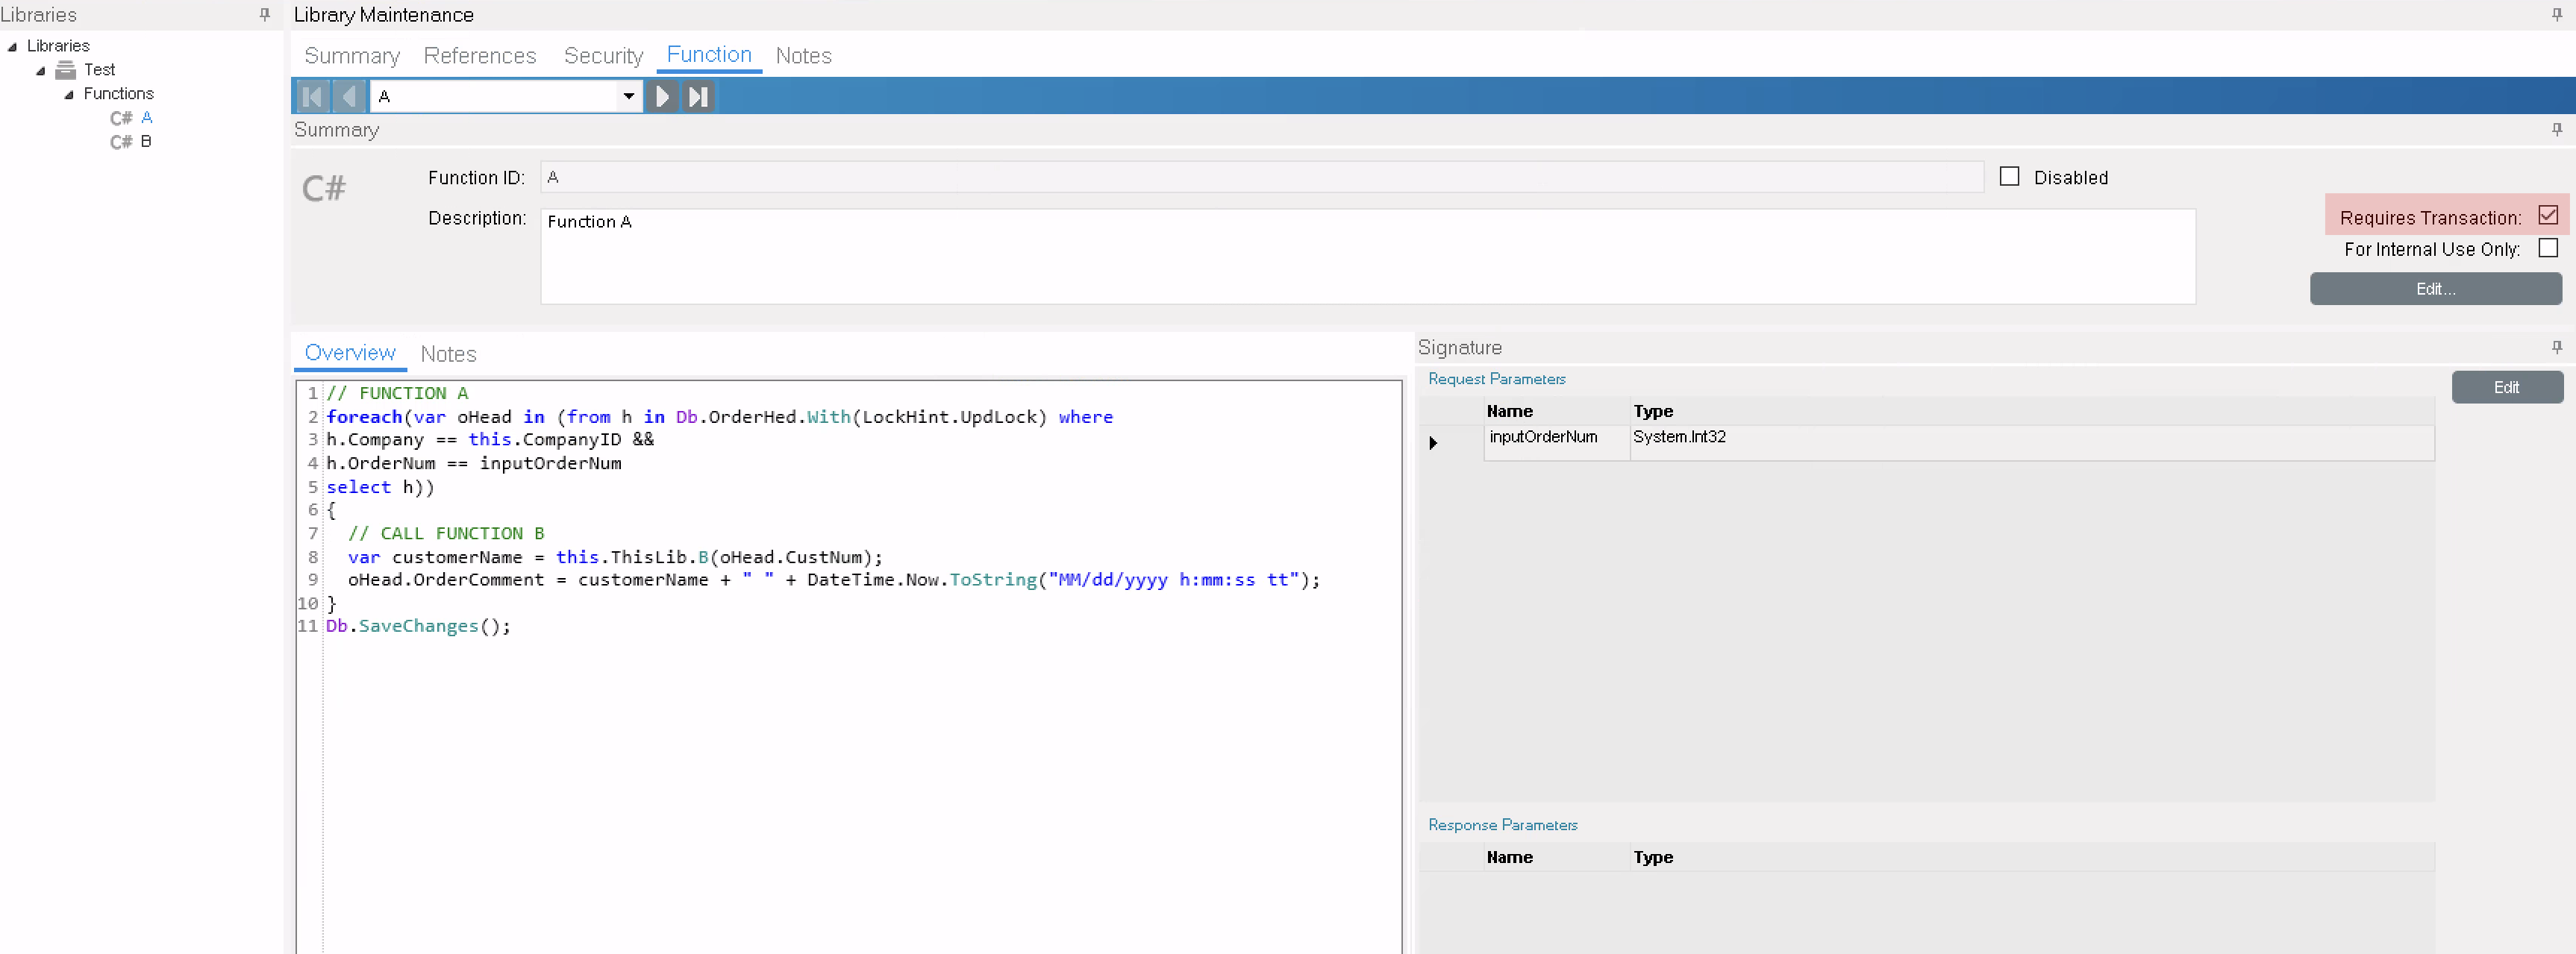Pin the Summary section
This screenshot has width=2576, height=954.
coord(2556,130)
